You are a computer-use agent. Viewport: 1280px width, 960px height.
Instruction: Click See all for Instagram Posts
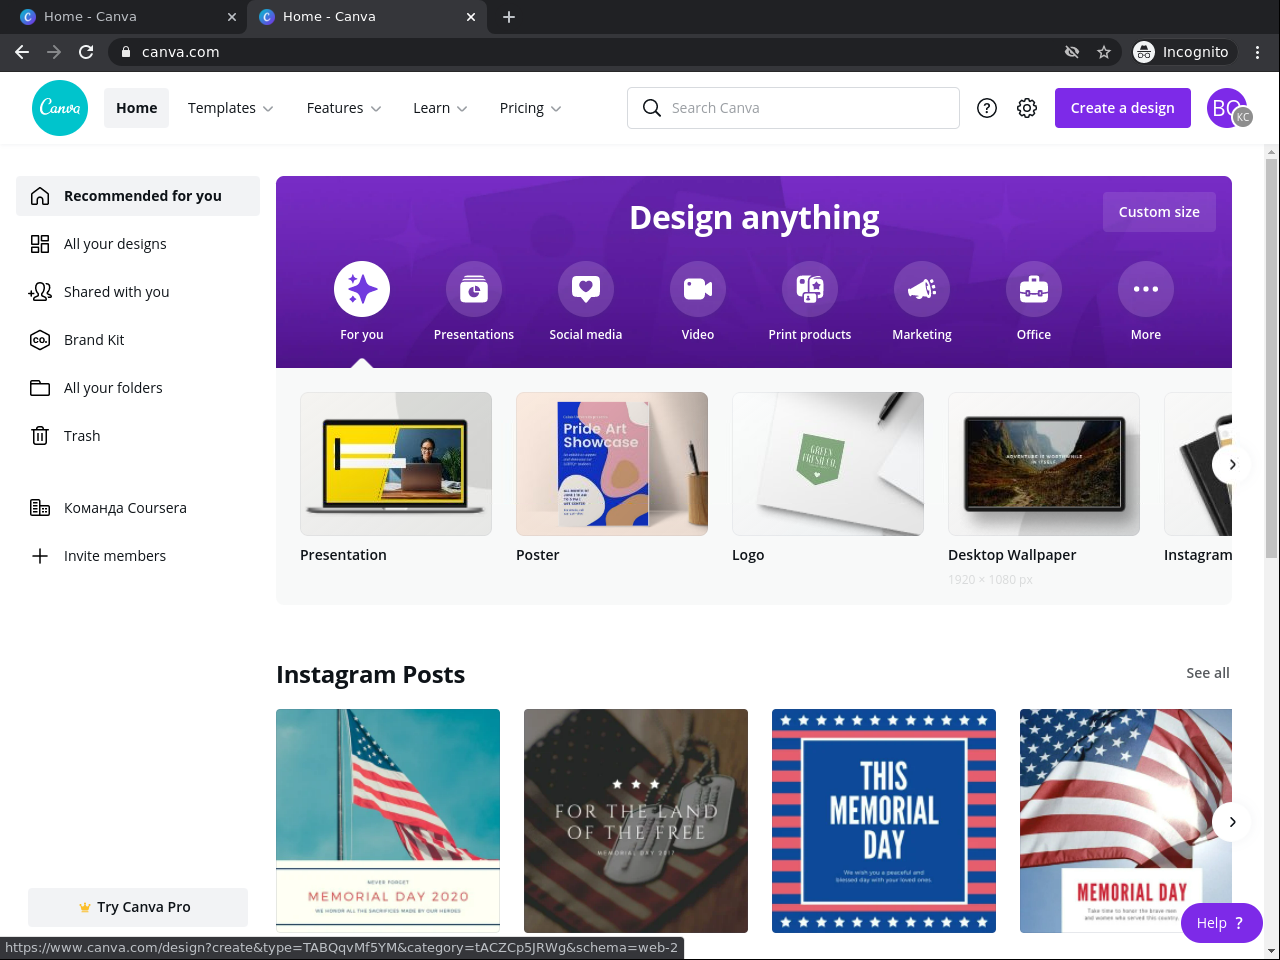pos(1208,673)
